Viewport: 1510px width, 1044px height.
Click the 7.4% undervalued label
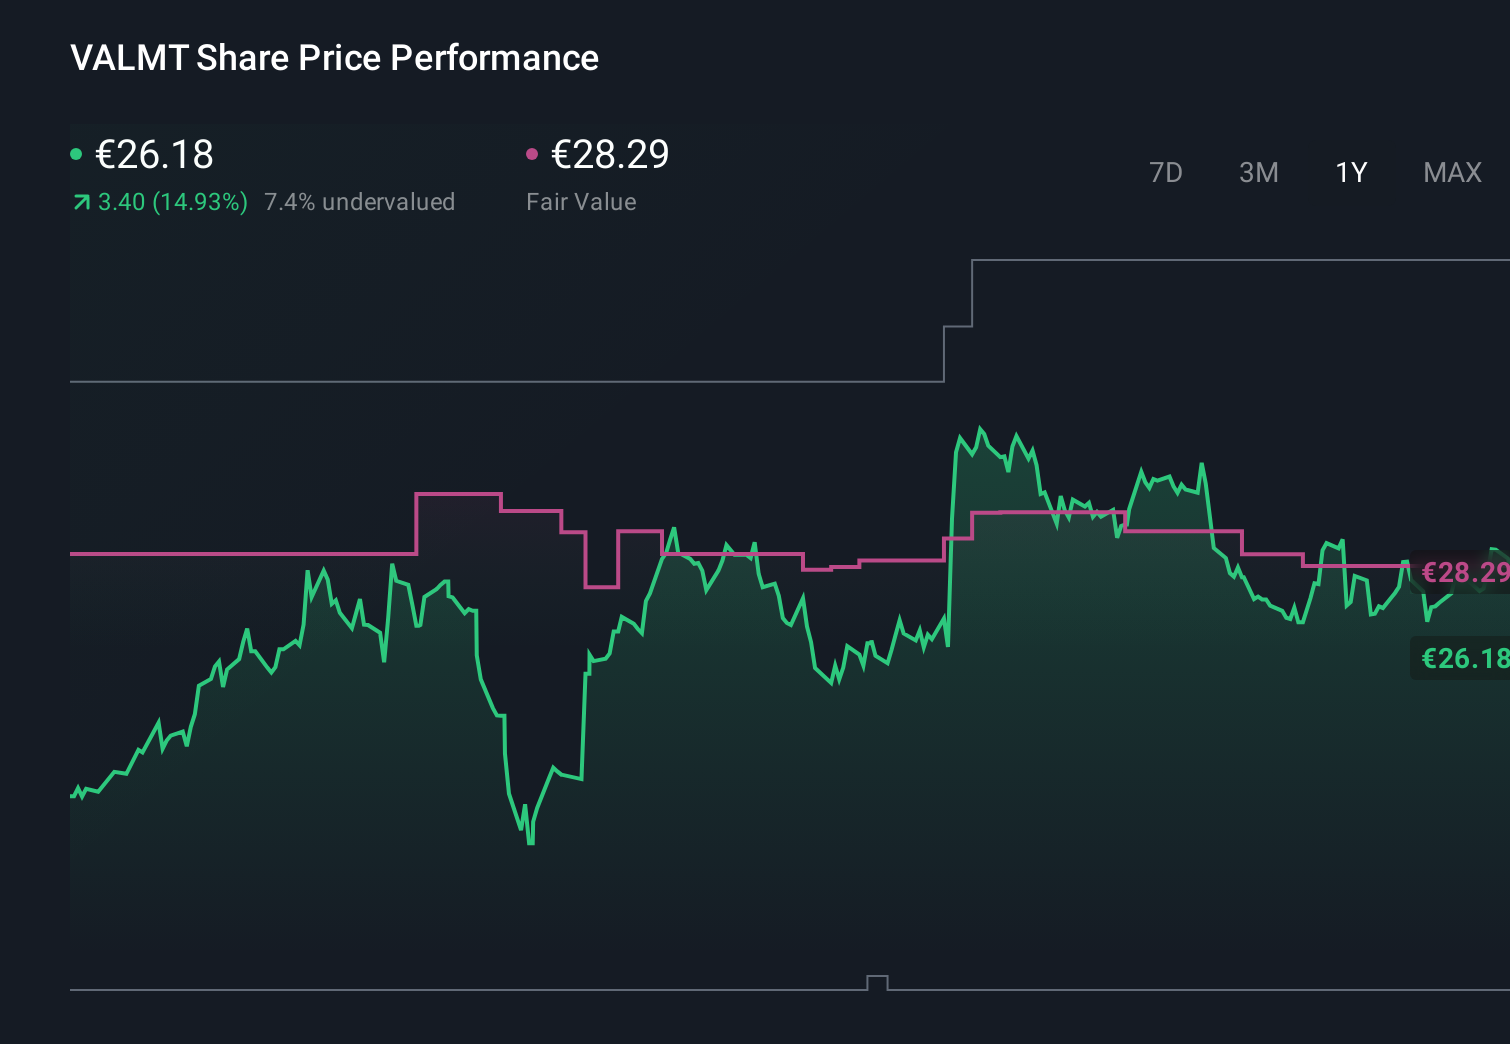tap(360, 201)
